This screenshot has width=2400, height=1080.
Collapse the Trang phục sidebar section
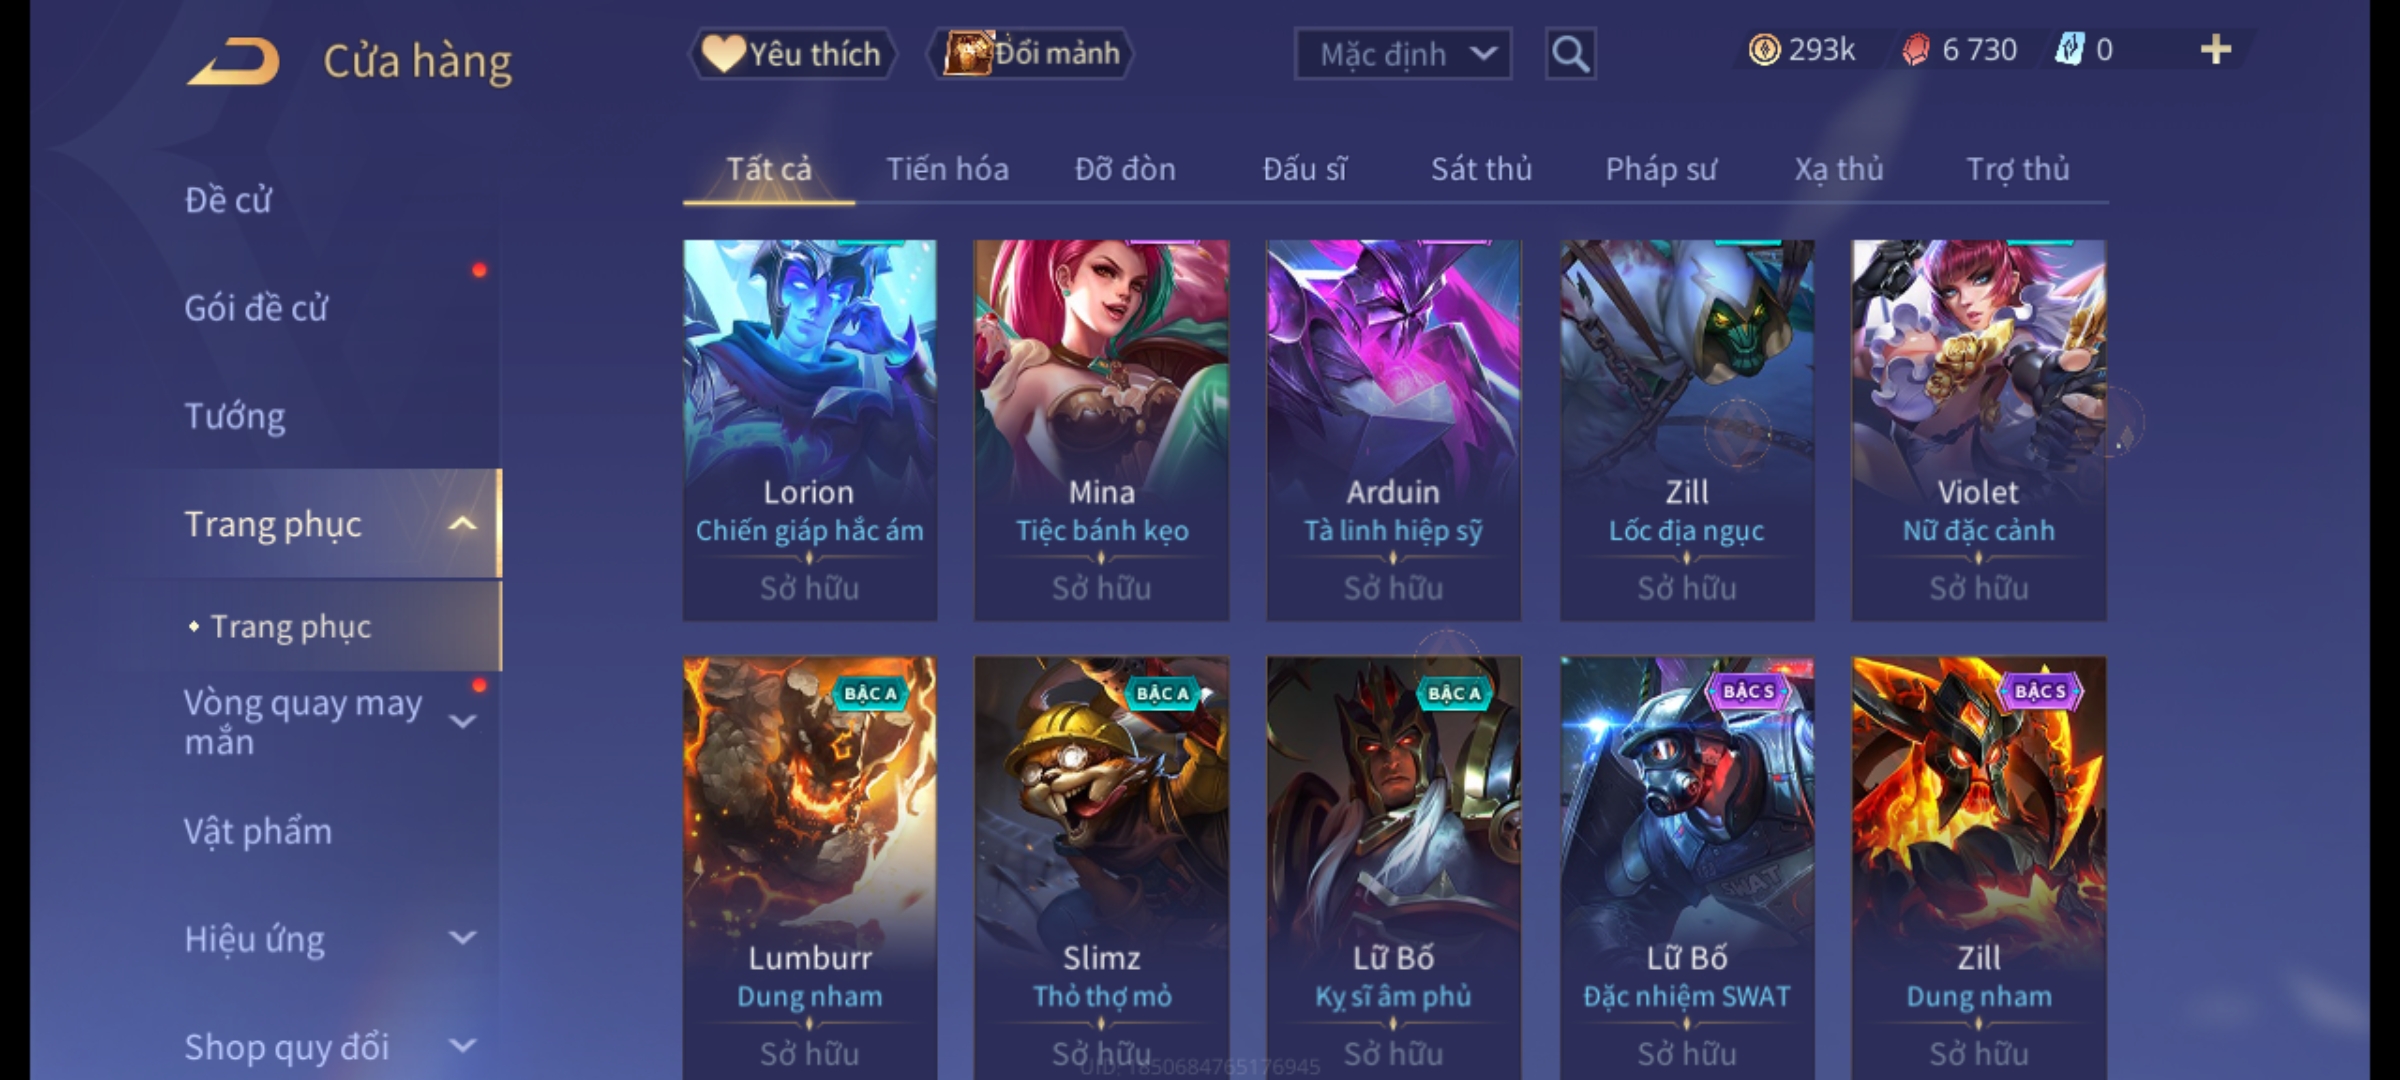click(462, 524)
